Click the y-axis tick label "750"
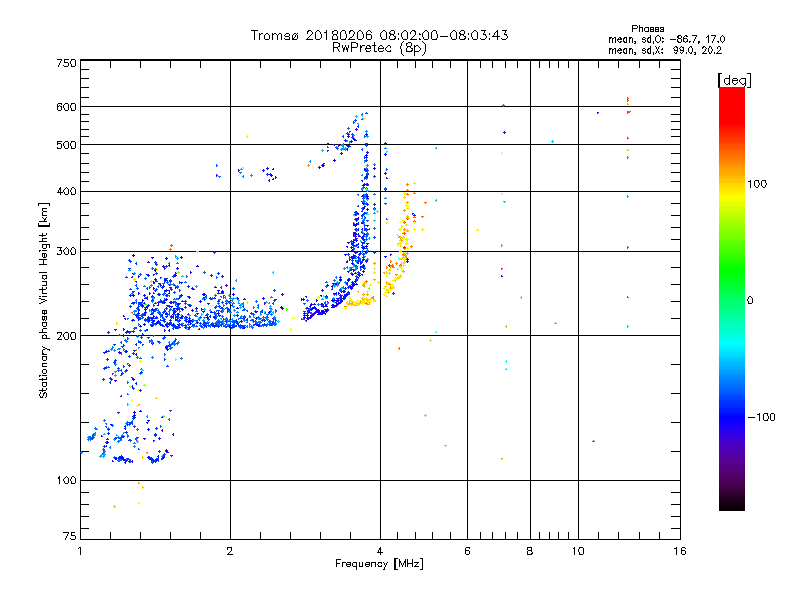Screen dimensions: 800x600 66,63
